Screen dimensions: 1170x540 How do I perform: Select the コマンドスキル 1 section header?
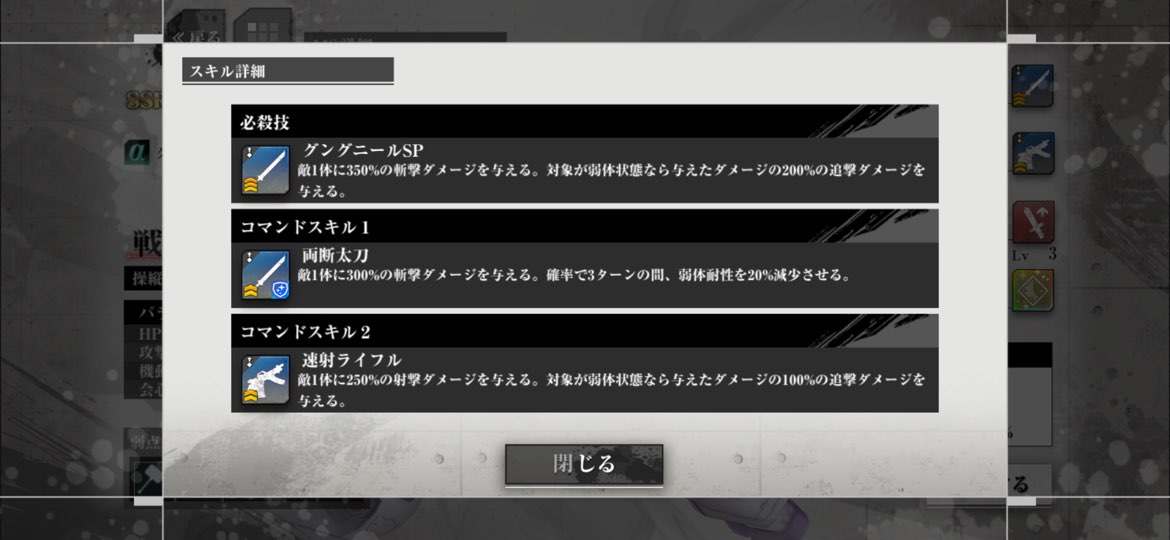[x=585, y=226]
